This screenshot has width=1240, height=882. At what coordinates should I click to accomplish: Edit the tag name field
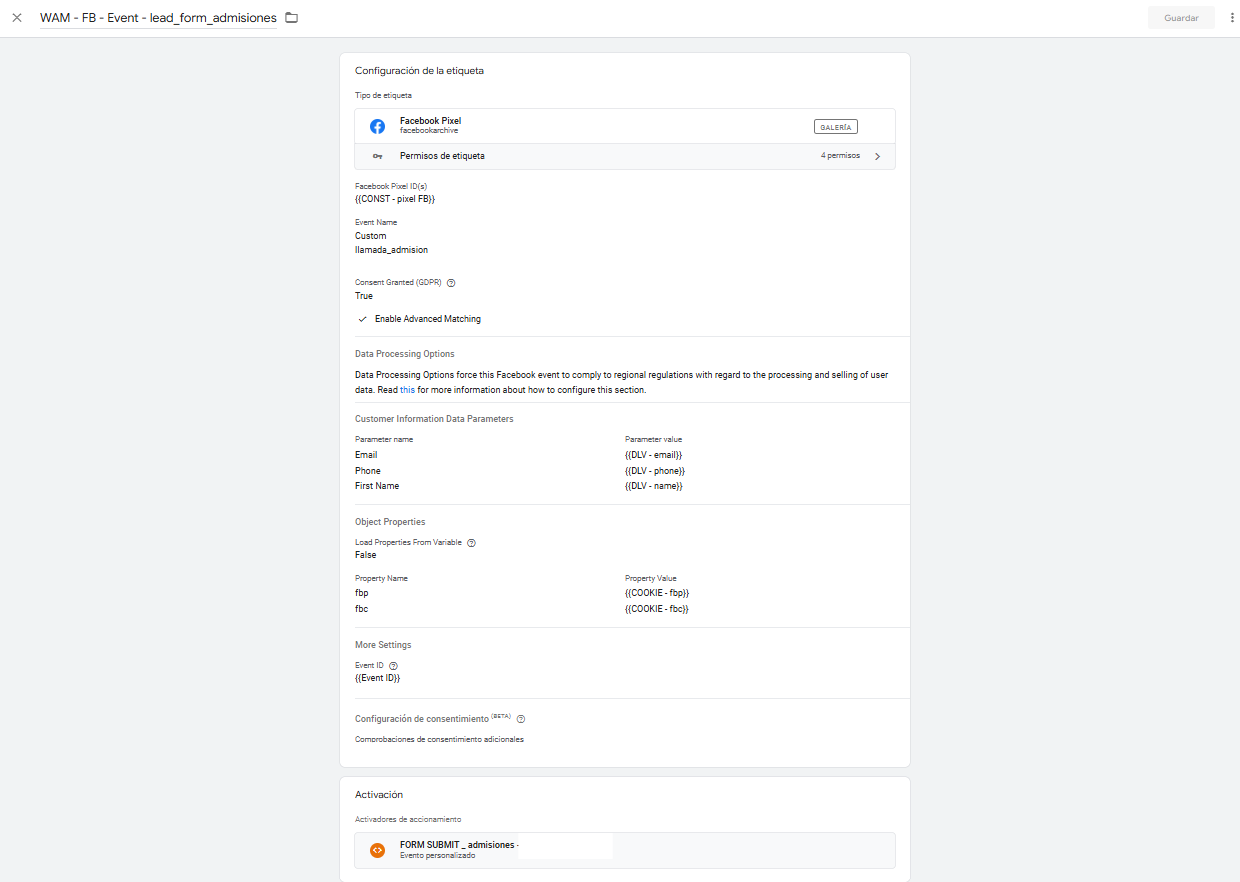point(158,18)
